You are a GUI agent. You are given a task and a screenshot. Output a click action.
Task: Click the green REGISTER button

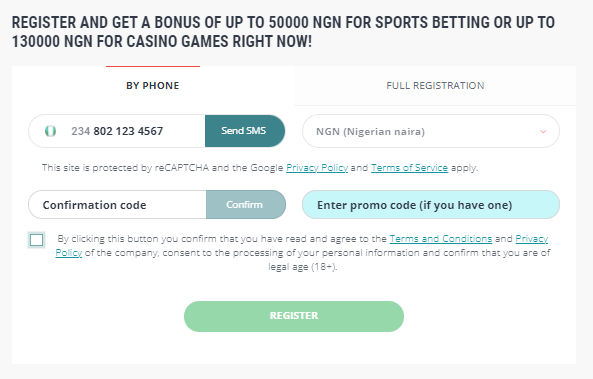(294, 316)
